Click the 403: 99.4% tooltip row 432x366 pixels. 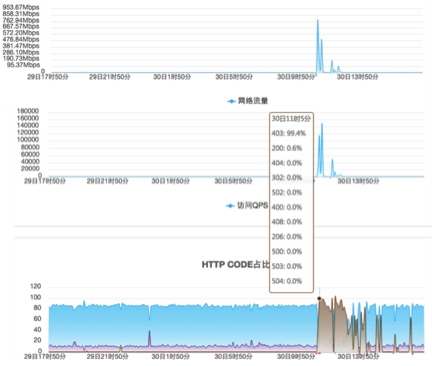click(x=289, y=133)
